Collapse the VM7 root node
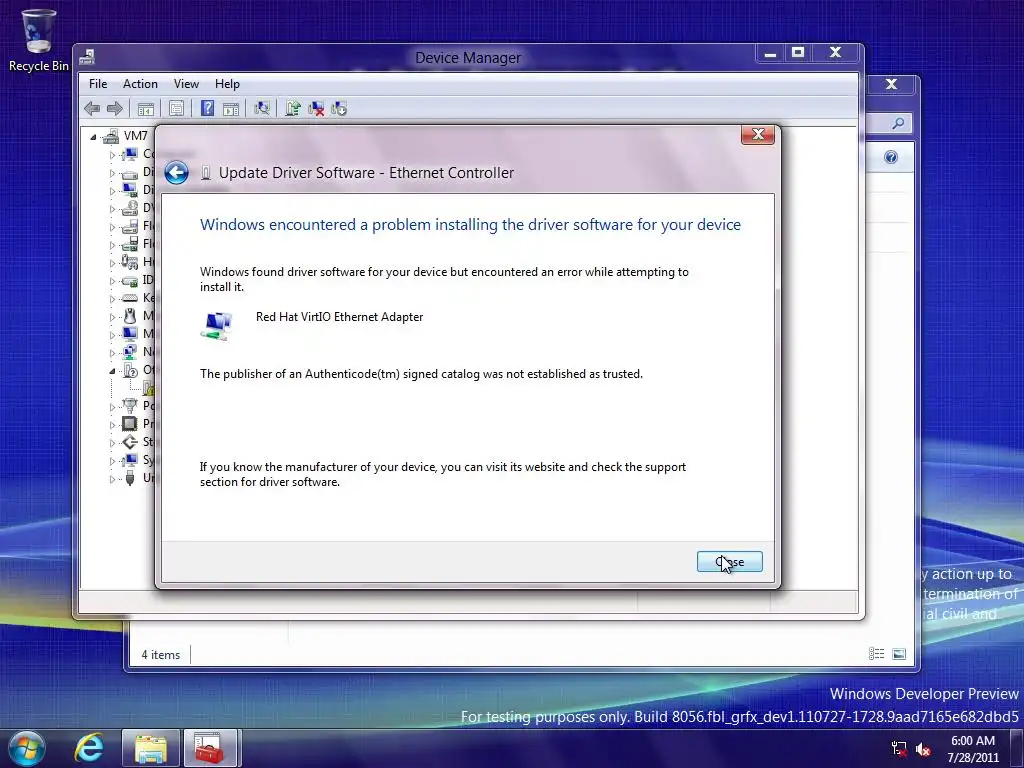The height and width of the screenshot is (768, 1024). pyautogui.click(x=93, y=137)
